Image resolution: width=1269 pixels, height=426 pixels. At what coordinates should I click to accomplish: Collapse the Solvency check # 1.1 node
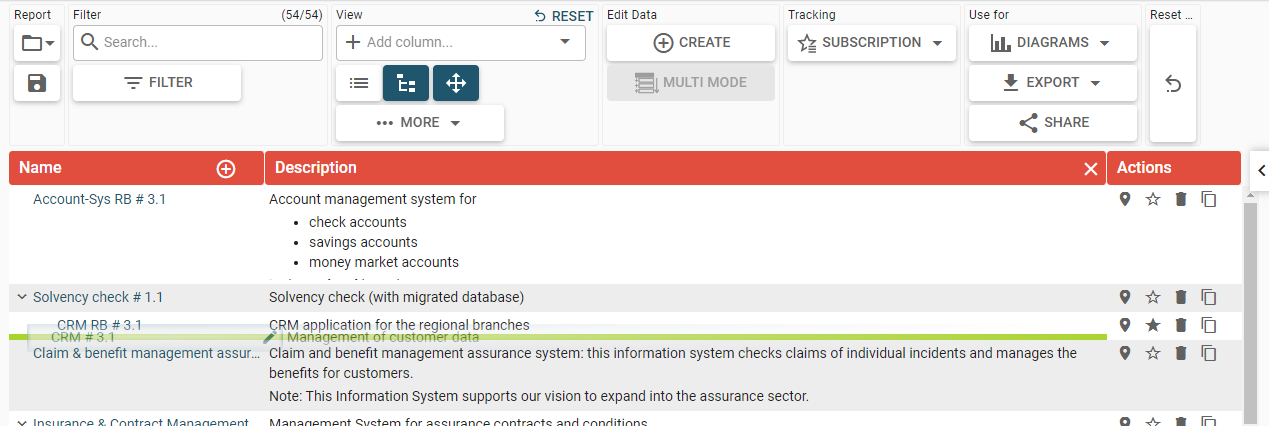[21, 297]
